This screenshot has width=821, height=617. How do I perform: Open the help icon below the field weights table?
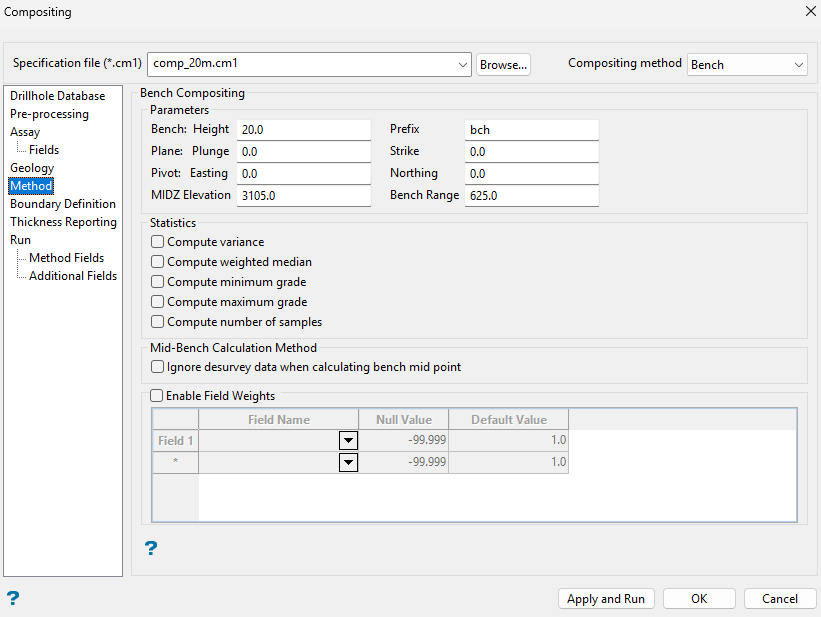[x=151, y=548]
